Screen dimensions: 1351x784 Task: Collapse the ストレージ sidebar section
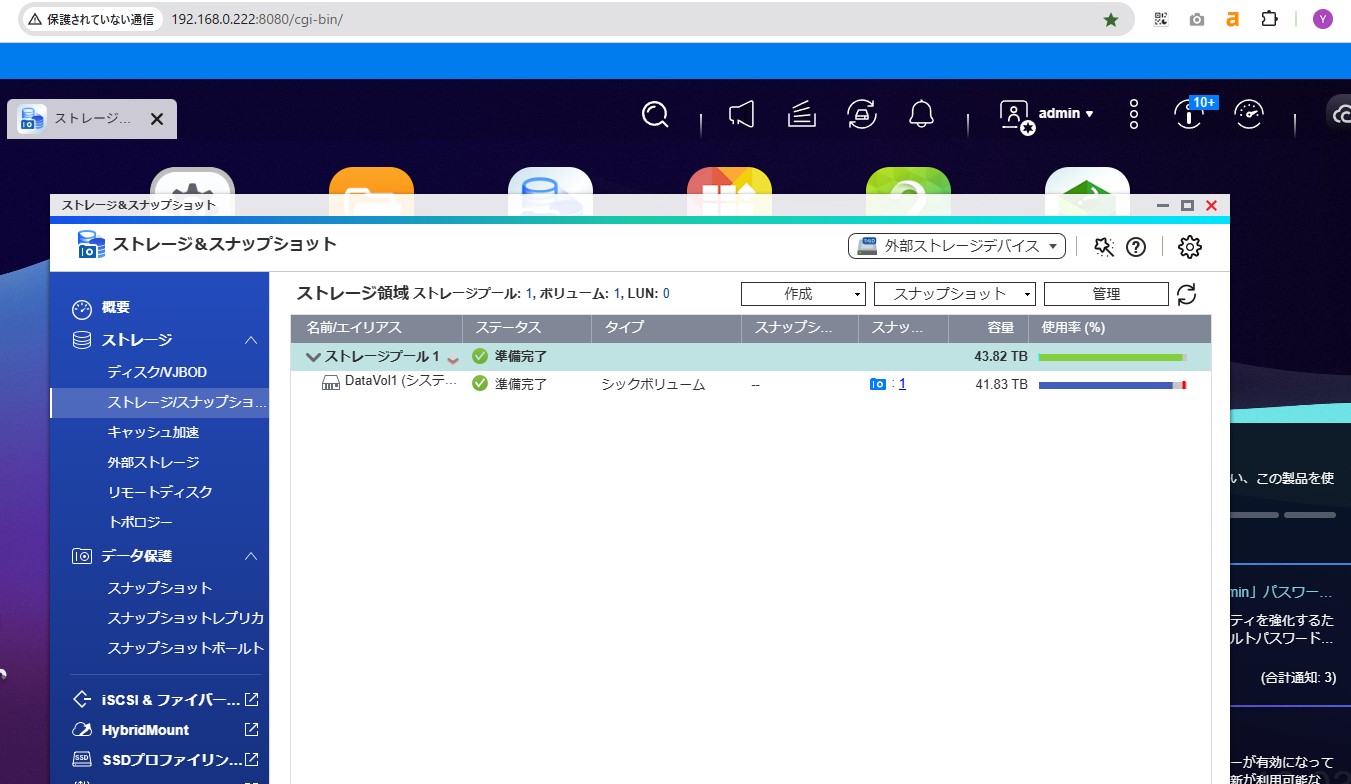pyautogui.click(x=251, y=340)
